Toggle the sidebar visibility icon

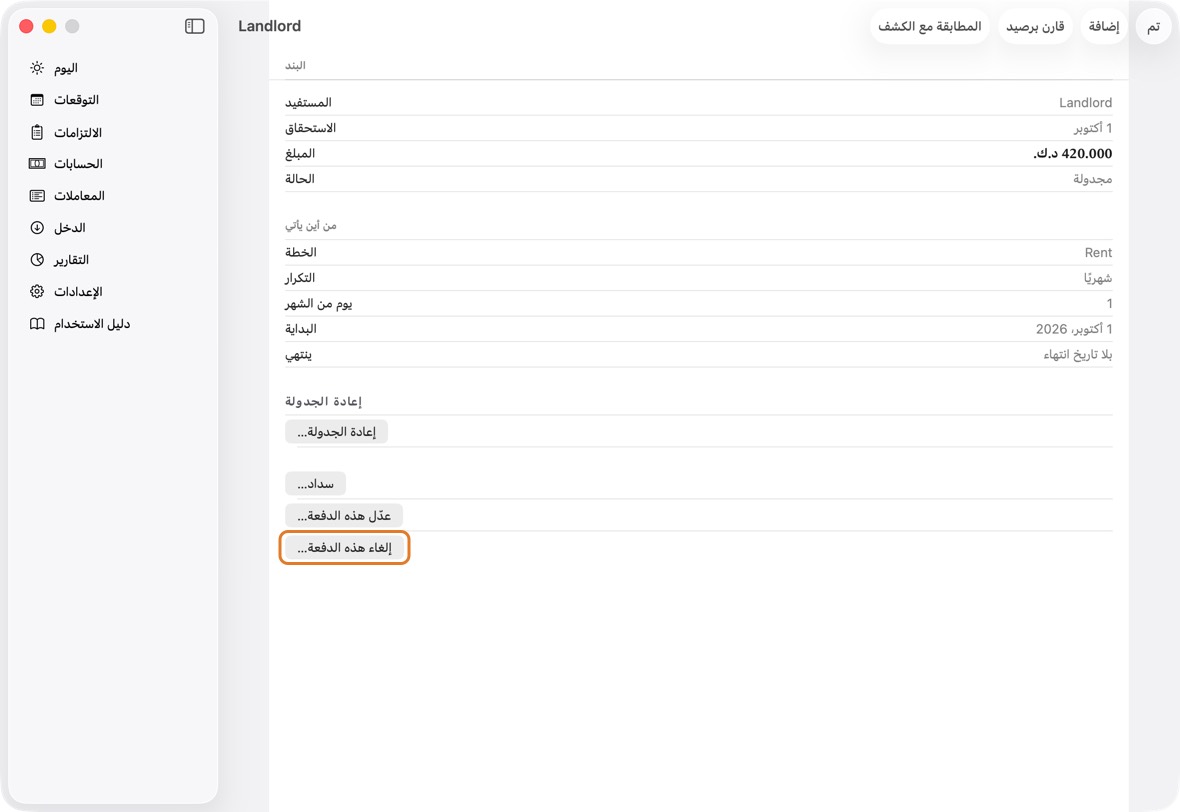(194, 26)
